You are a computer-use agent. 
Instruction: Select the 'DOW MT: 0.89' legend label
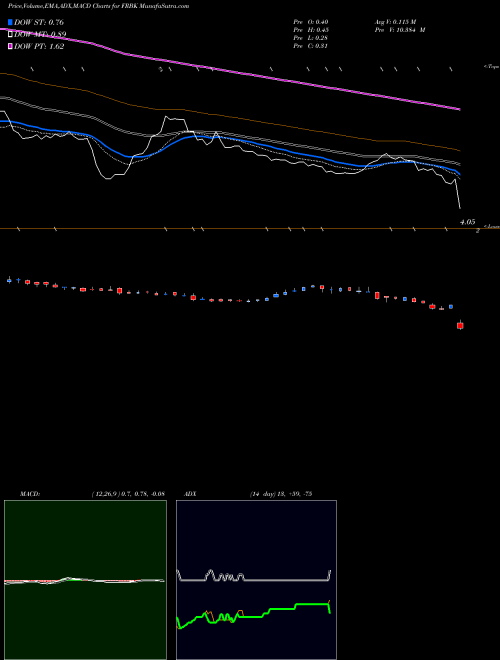tap(40, 34)
